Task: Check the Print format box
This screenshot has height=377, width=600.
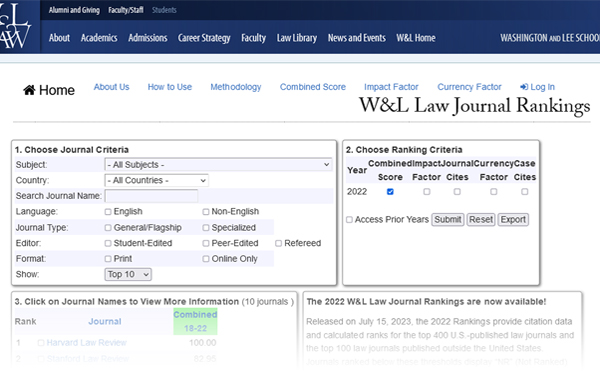Action: coord(108,259)
